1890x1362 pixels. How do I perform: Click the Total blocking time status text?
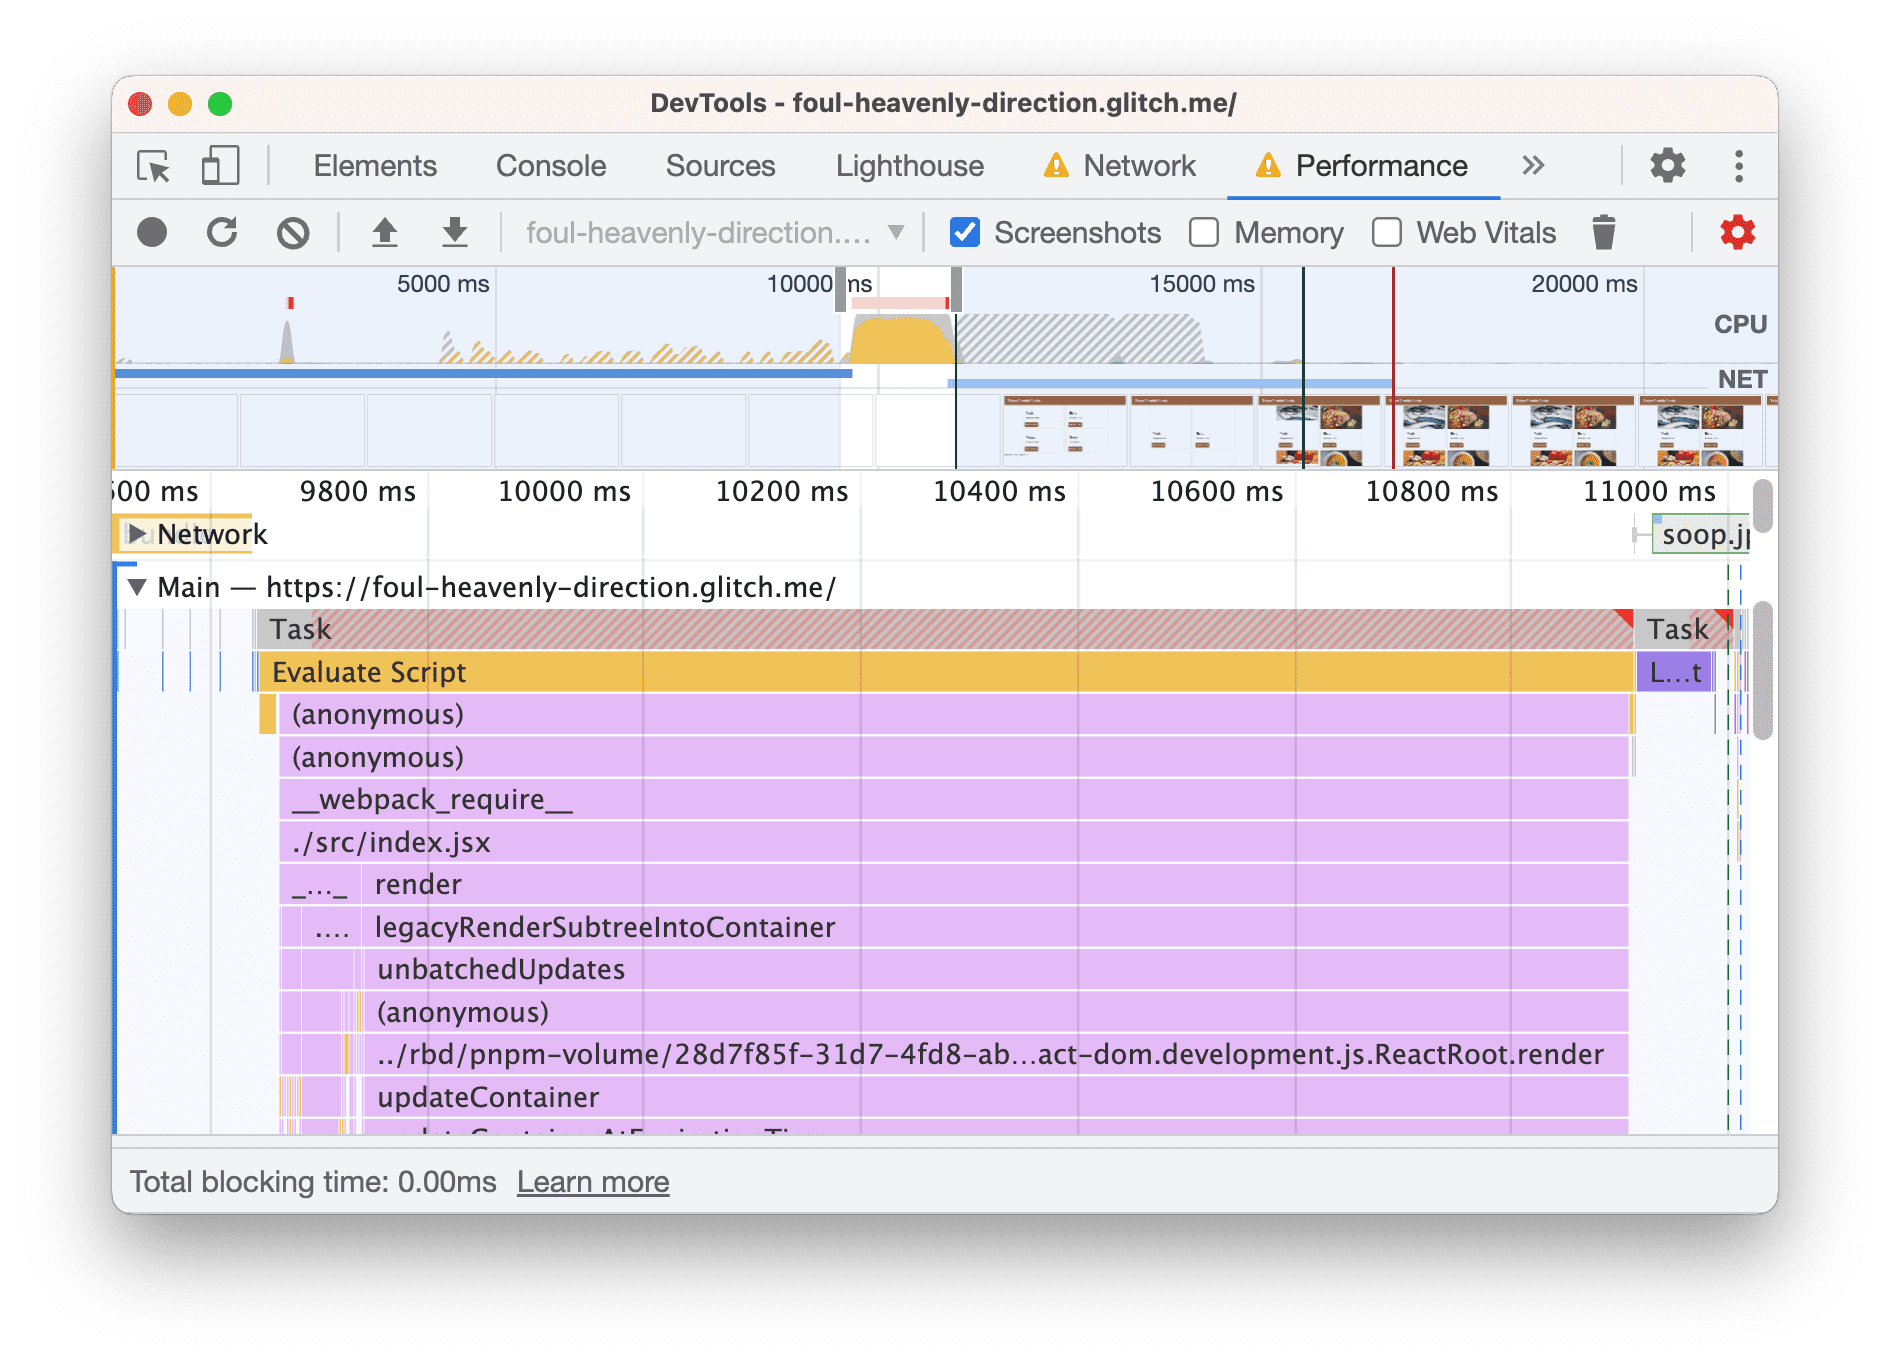pos(313,1182)
